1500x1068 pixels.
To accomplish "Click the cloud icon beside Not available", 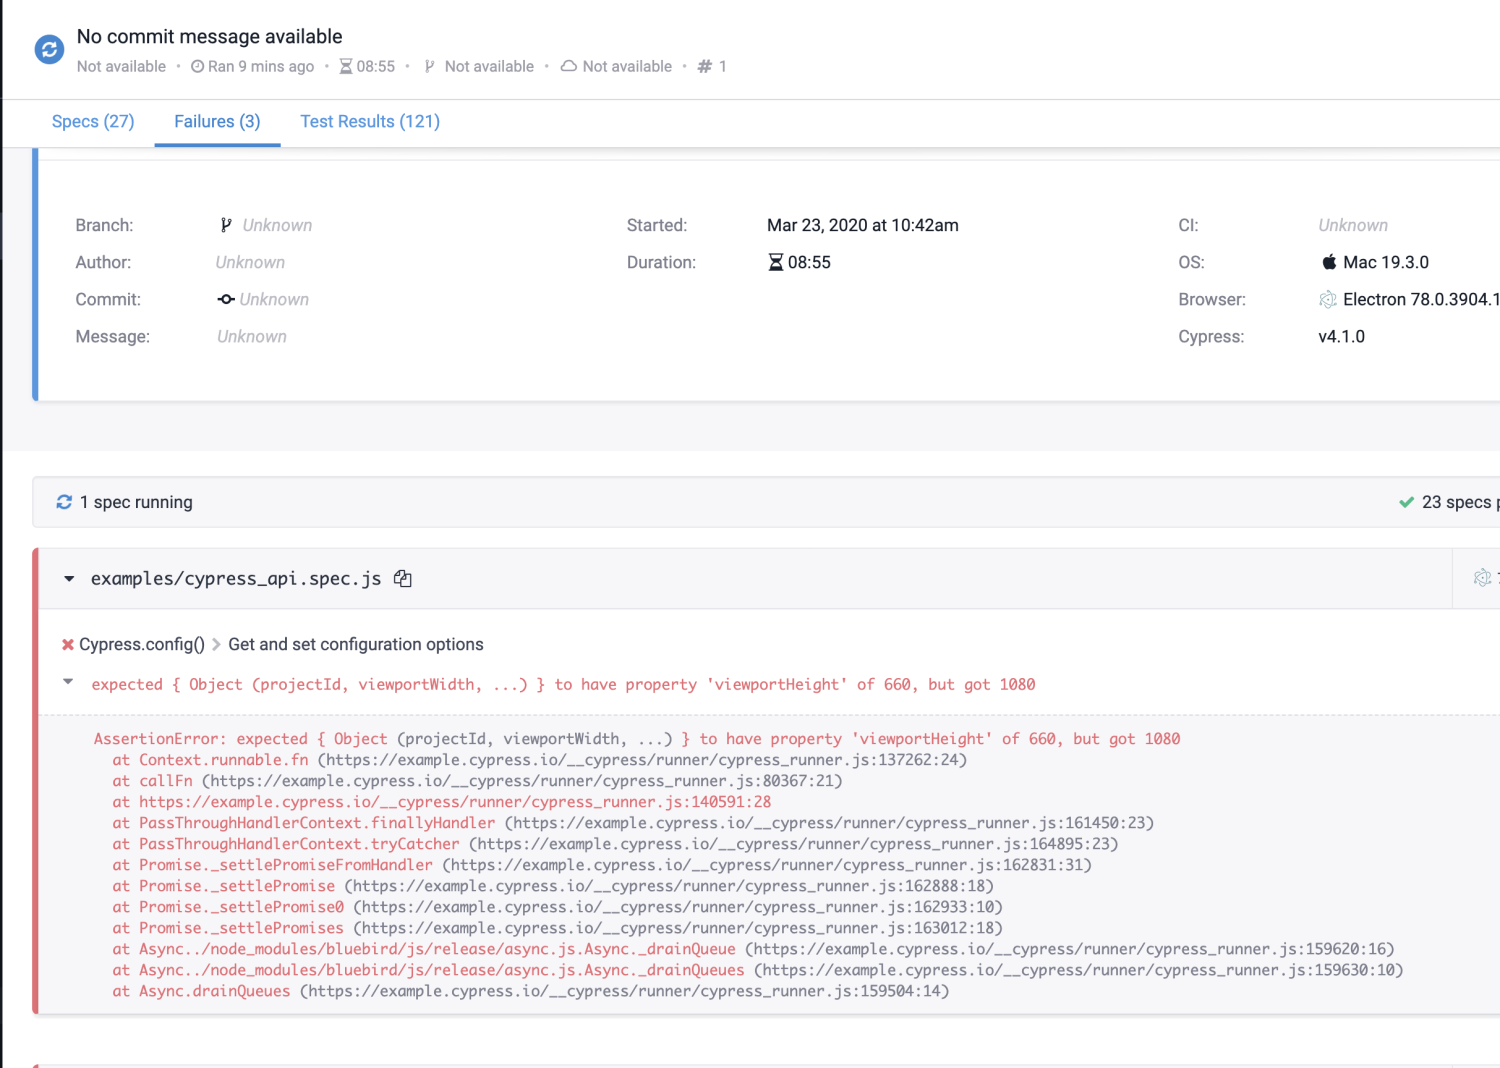I will 569,66.
